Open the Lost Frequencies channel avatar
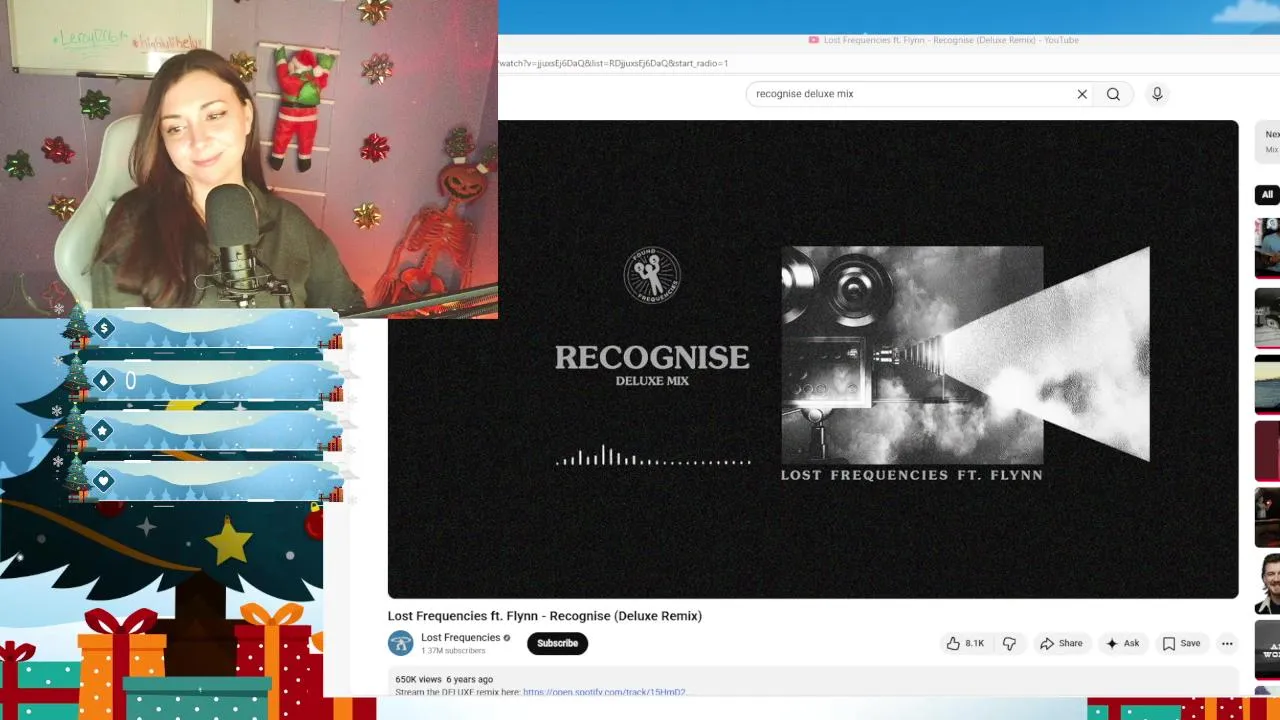The image size is (1280, 720). [401, 643]
